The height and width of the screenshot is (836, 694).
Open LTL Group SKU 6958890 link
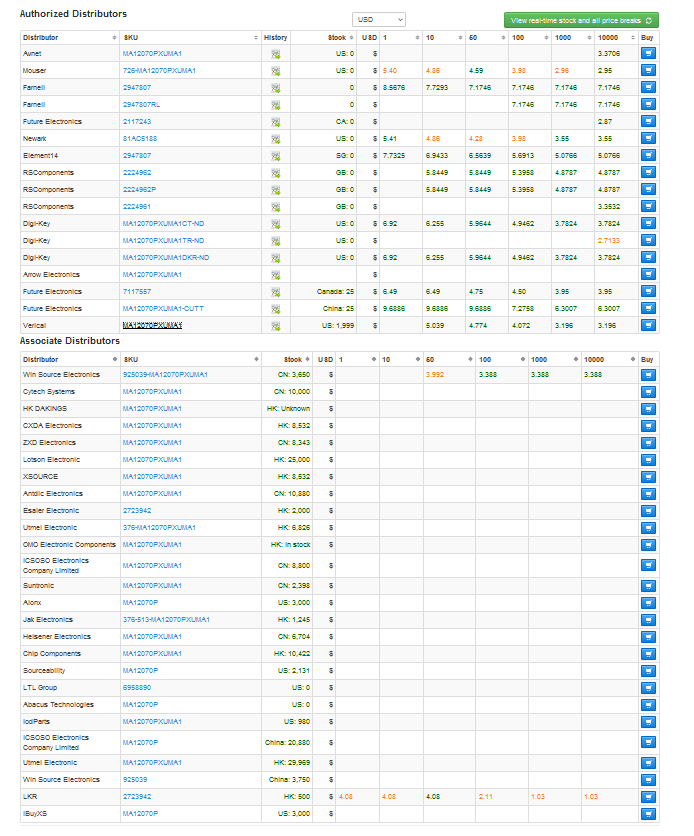(136, 688)
